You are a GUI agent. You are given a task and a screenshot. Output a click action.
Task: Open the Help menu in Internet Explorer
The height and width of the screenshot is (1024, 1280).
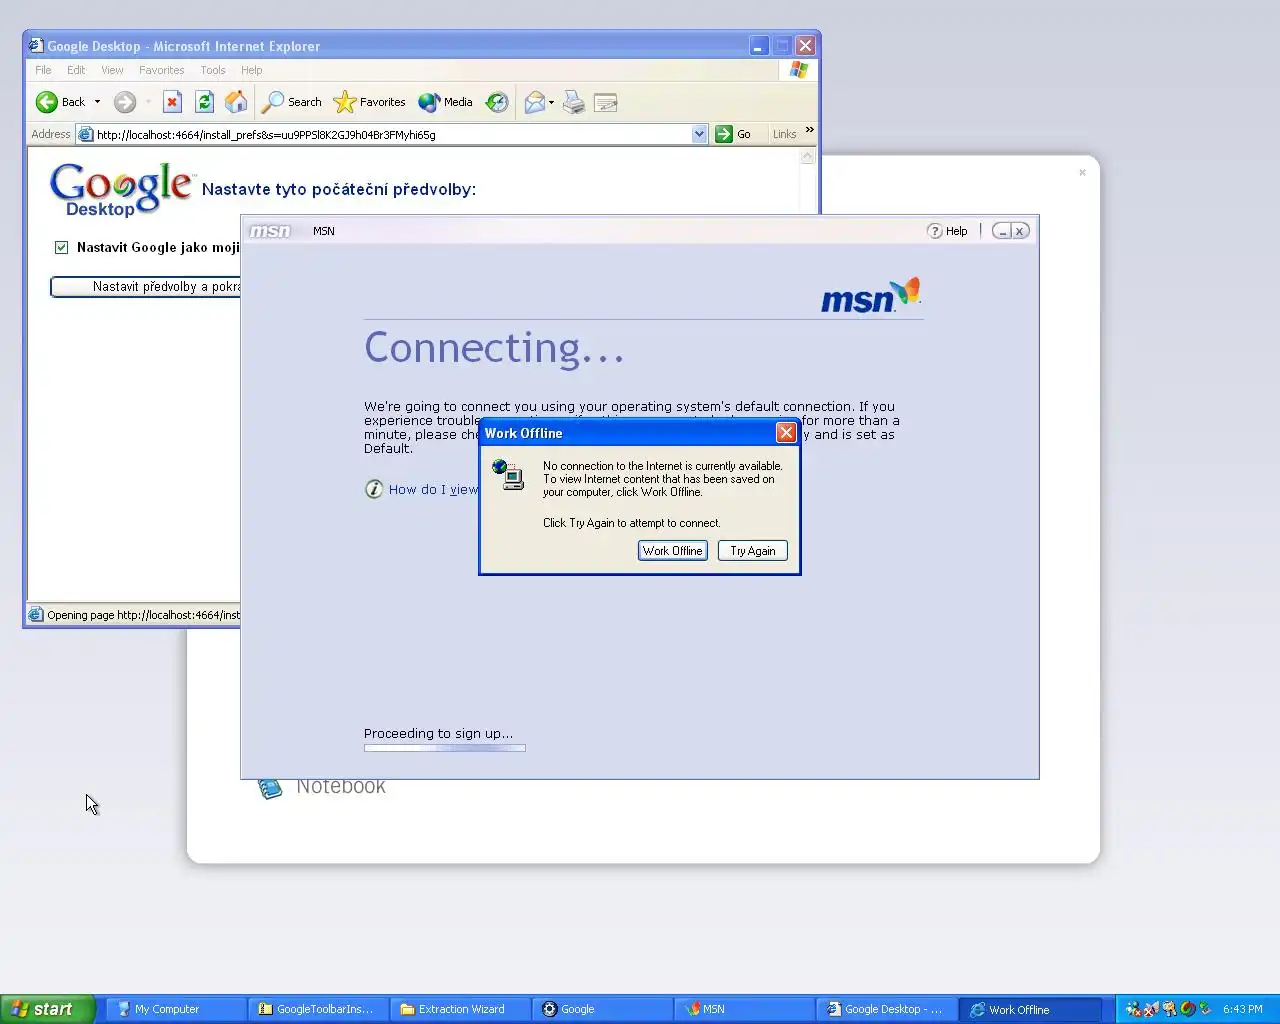click(251, 70)
